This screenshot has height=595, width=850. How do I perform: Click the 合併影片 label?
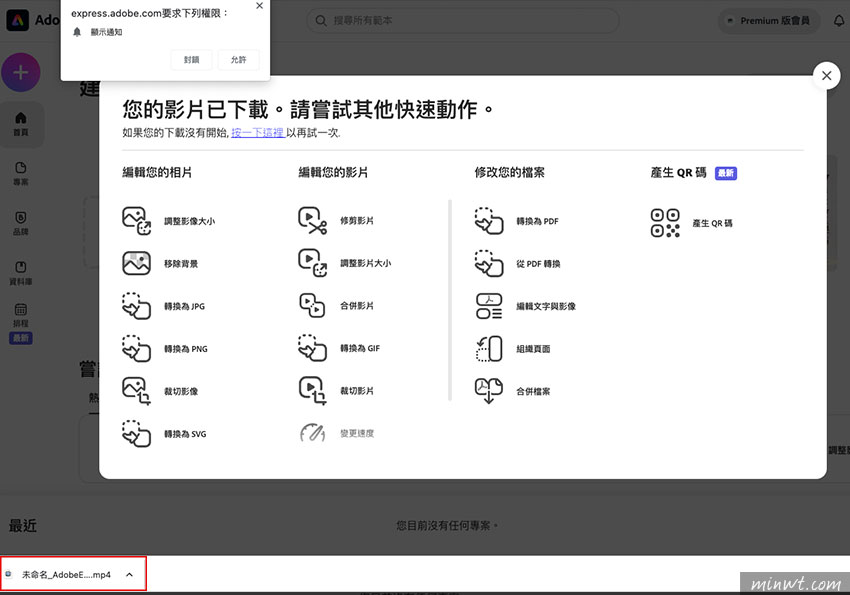[x=357, y=306]
